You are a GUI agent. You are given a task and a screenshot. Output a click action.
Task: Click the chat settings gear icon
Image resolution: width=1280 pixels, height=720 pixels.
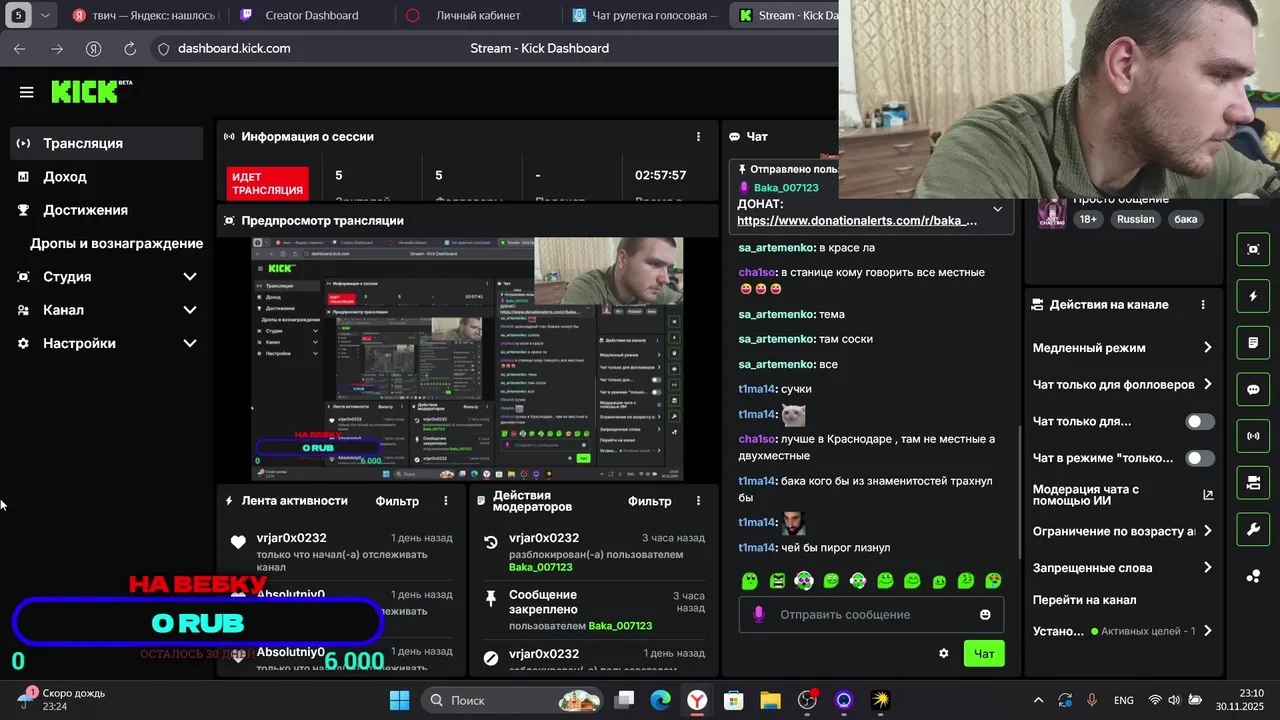pos(943,653)
